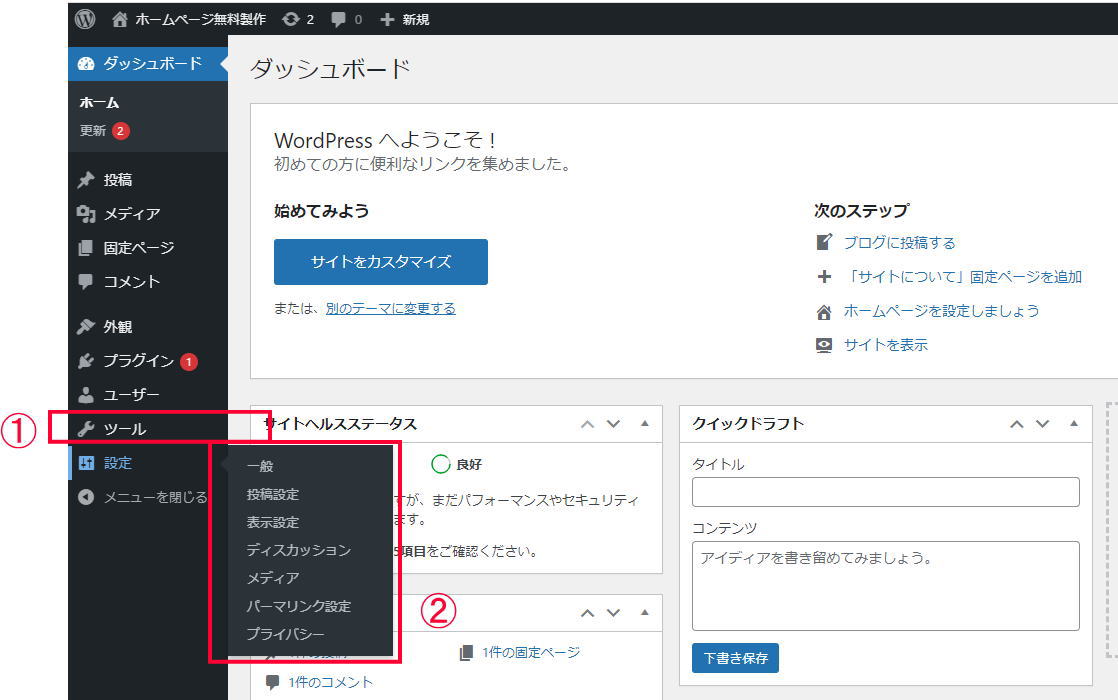This screenshot has height=700, width=1118.
Task: Move クイックドラフト panel up
Action: pyautogui.click(x=1017, y=424)
